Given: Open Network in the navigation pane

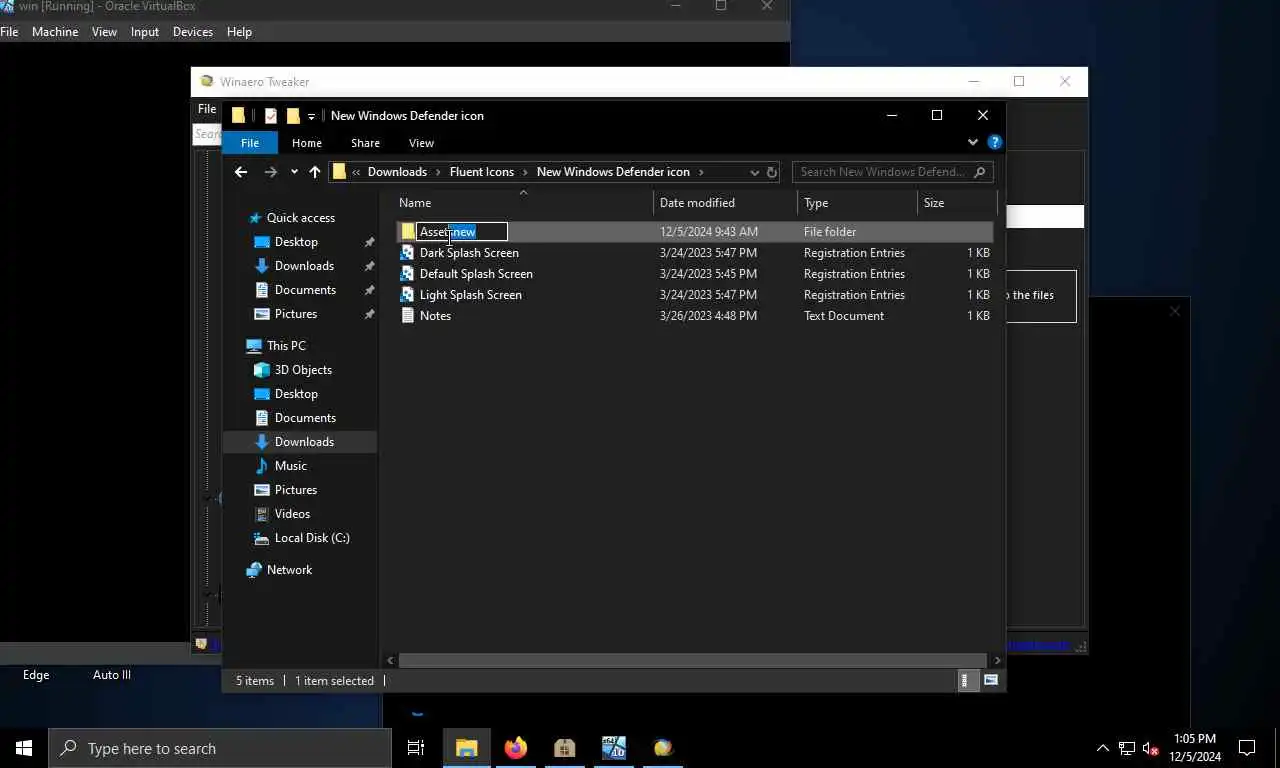Looking at the screenshot, I should pyautogui.click(x=289, y=570).
